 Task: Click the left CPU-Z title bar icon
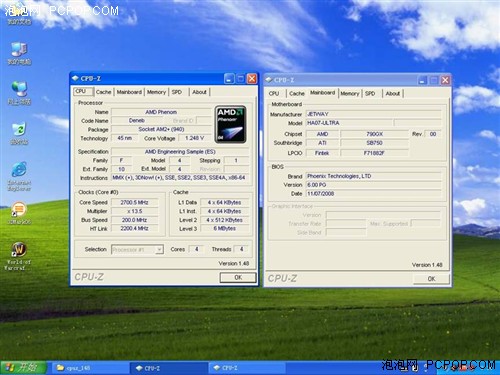(75, 79)
